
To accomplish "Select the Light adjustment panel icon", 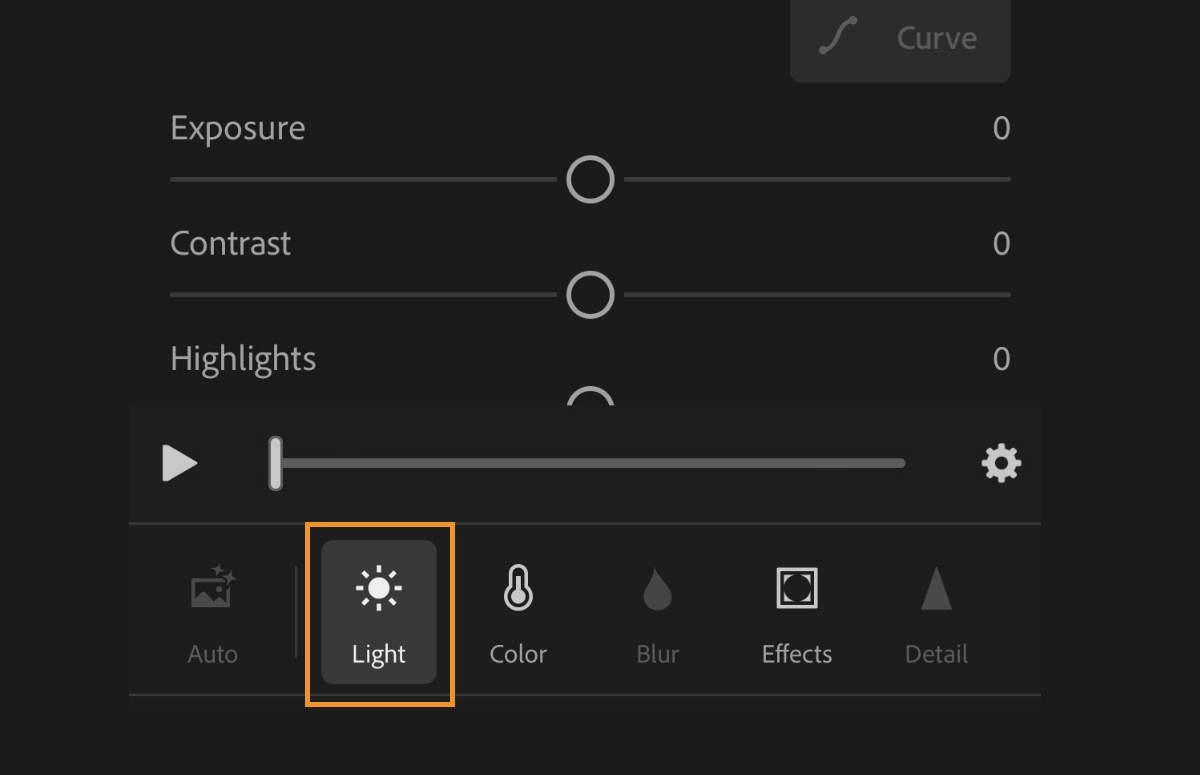I will coord(378,588).
